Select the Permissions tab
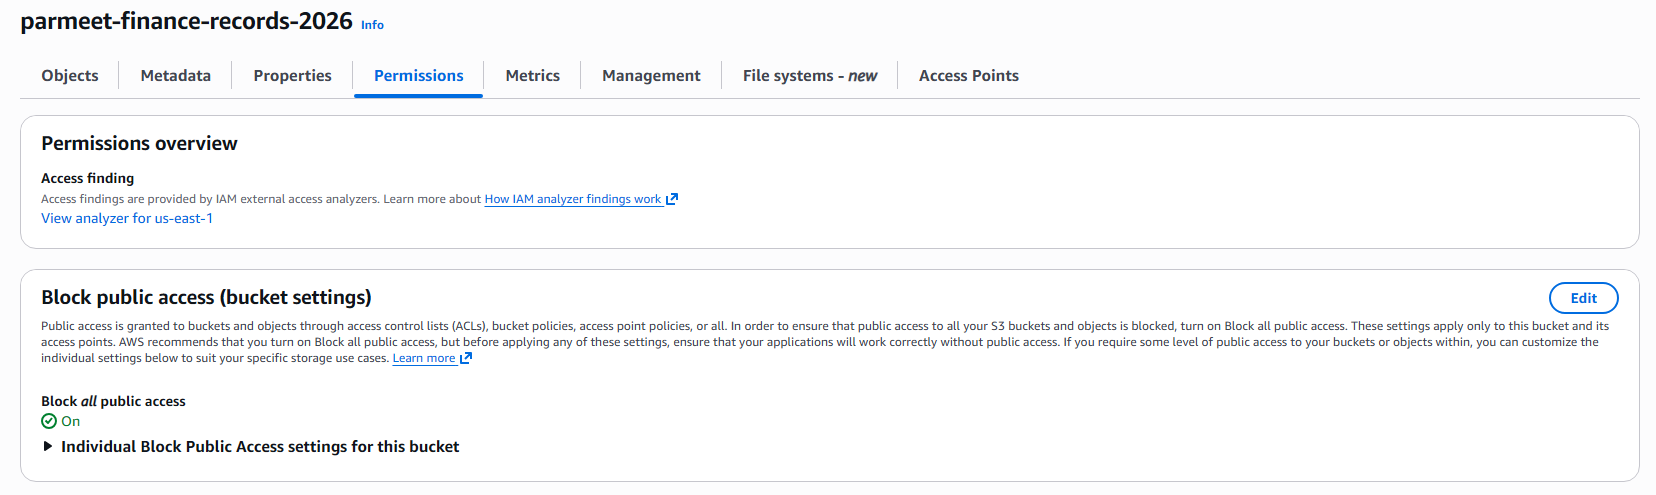 click(418, 76)
